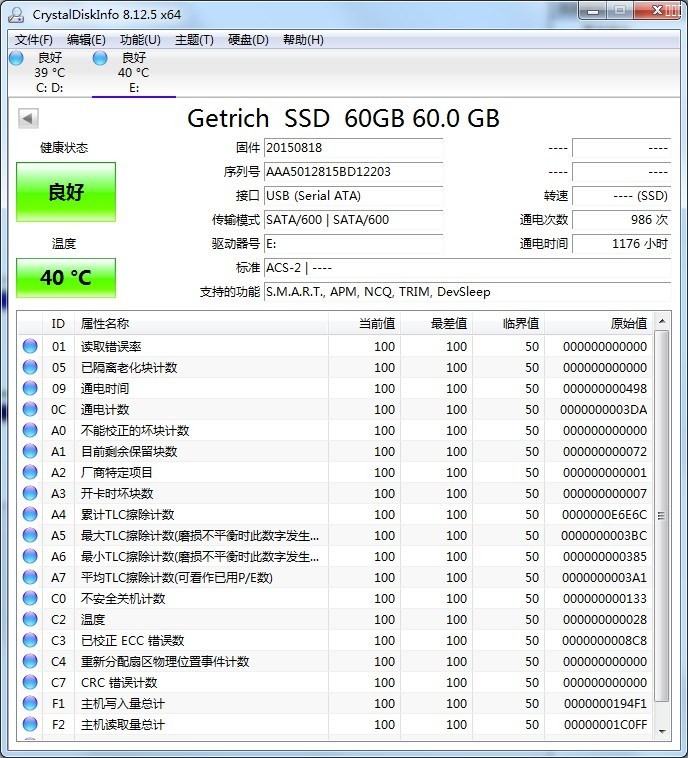Click the 40 °C temperature button
Screen dimensions: 688x758
[66, 278]
